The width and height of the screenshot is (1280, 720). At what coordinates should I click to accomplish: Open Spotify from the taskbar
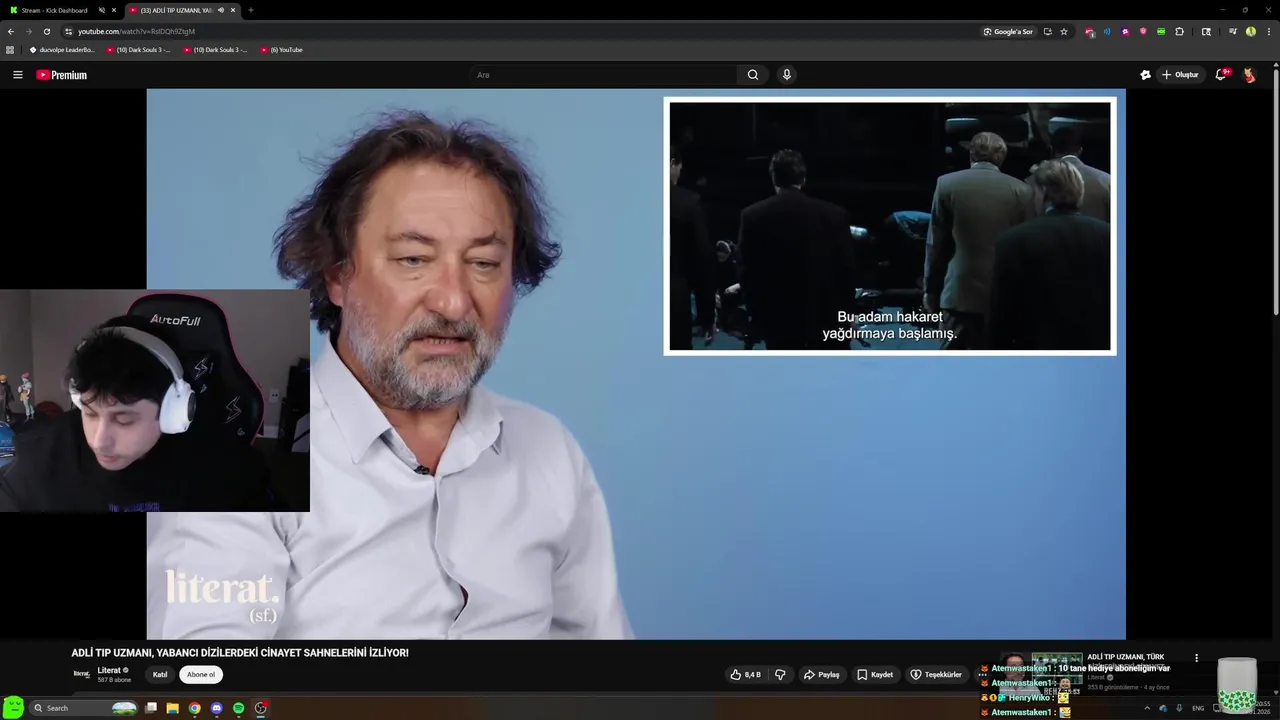tap(238, 708)
